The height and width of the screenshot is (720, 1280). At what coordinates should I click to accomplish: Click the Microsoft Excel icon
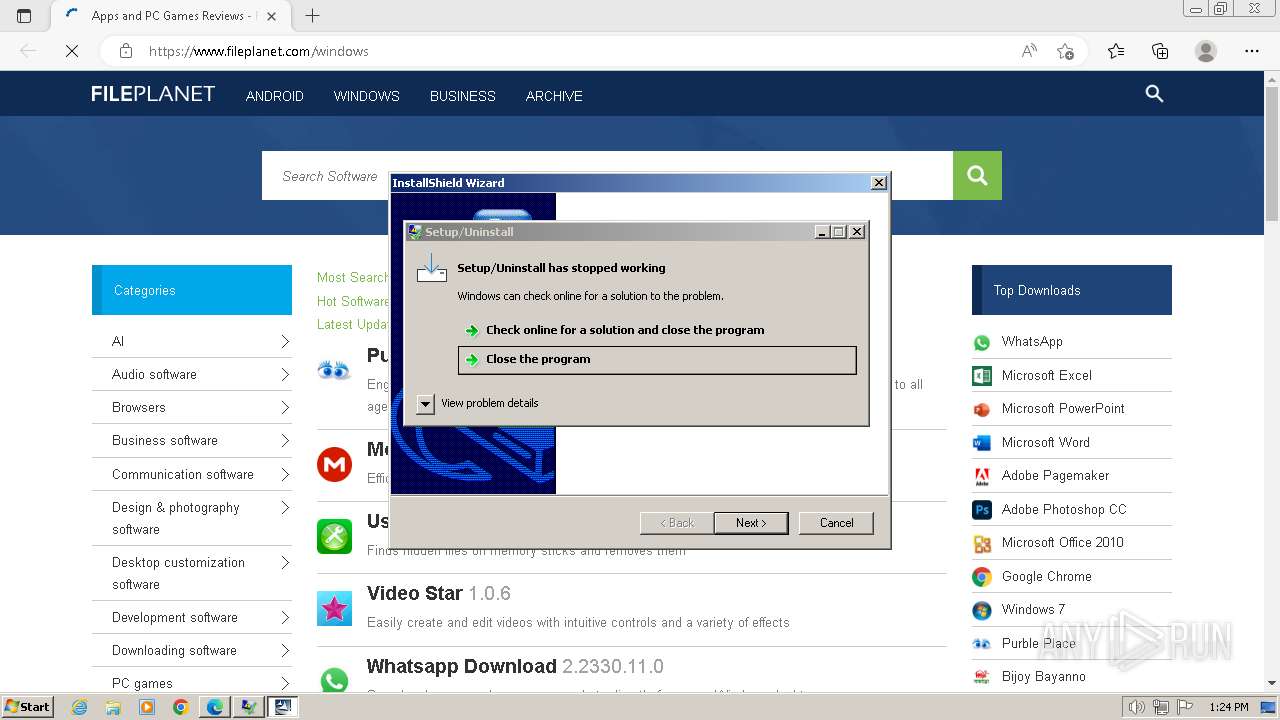pos(982,376)
